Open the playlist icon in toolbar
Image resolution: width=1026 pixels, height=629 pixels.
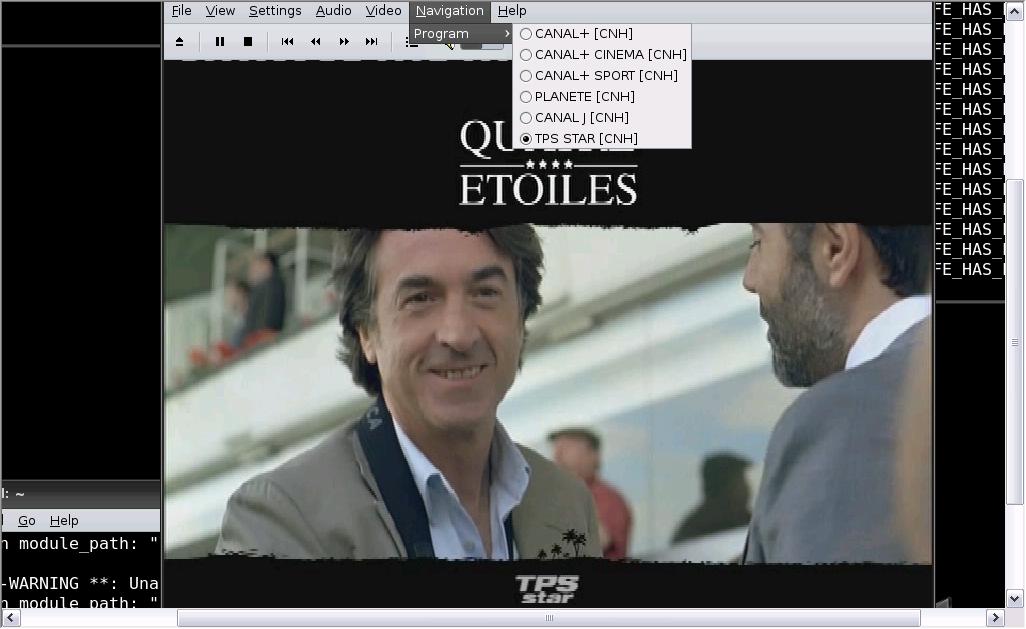point(410,43)
